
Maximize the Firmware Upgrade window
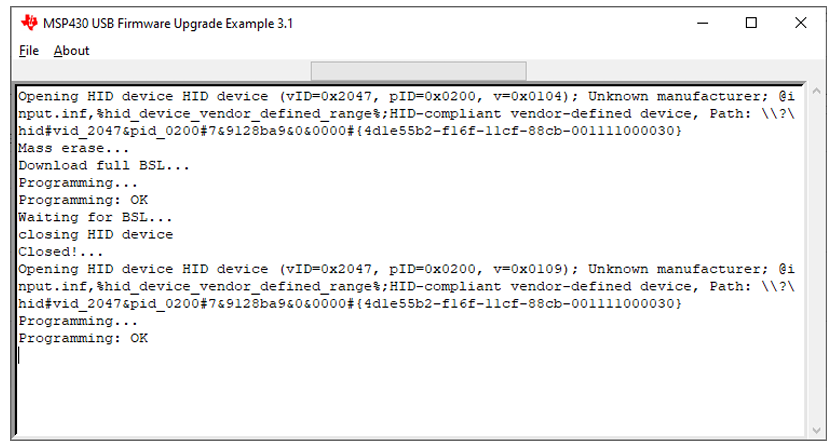[x=752, y=23]
